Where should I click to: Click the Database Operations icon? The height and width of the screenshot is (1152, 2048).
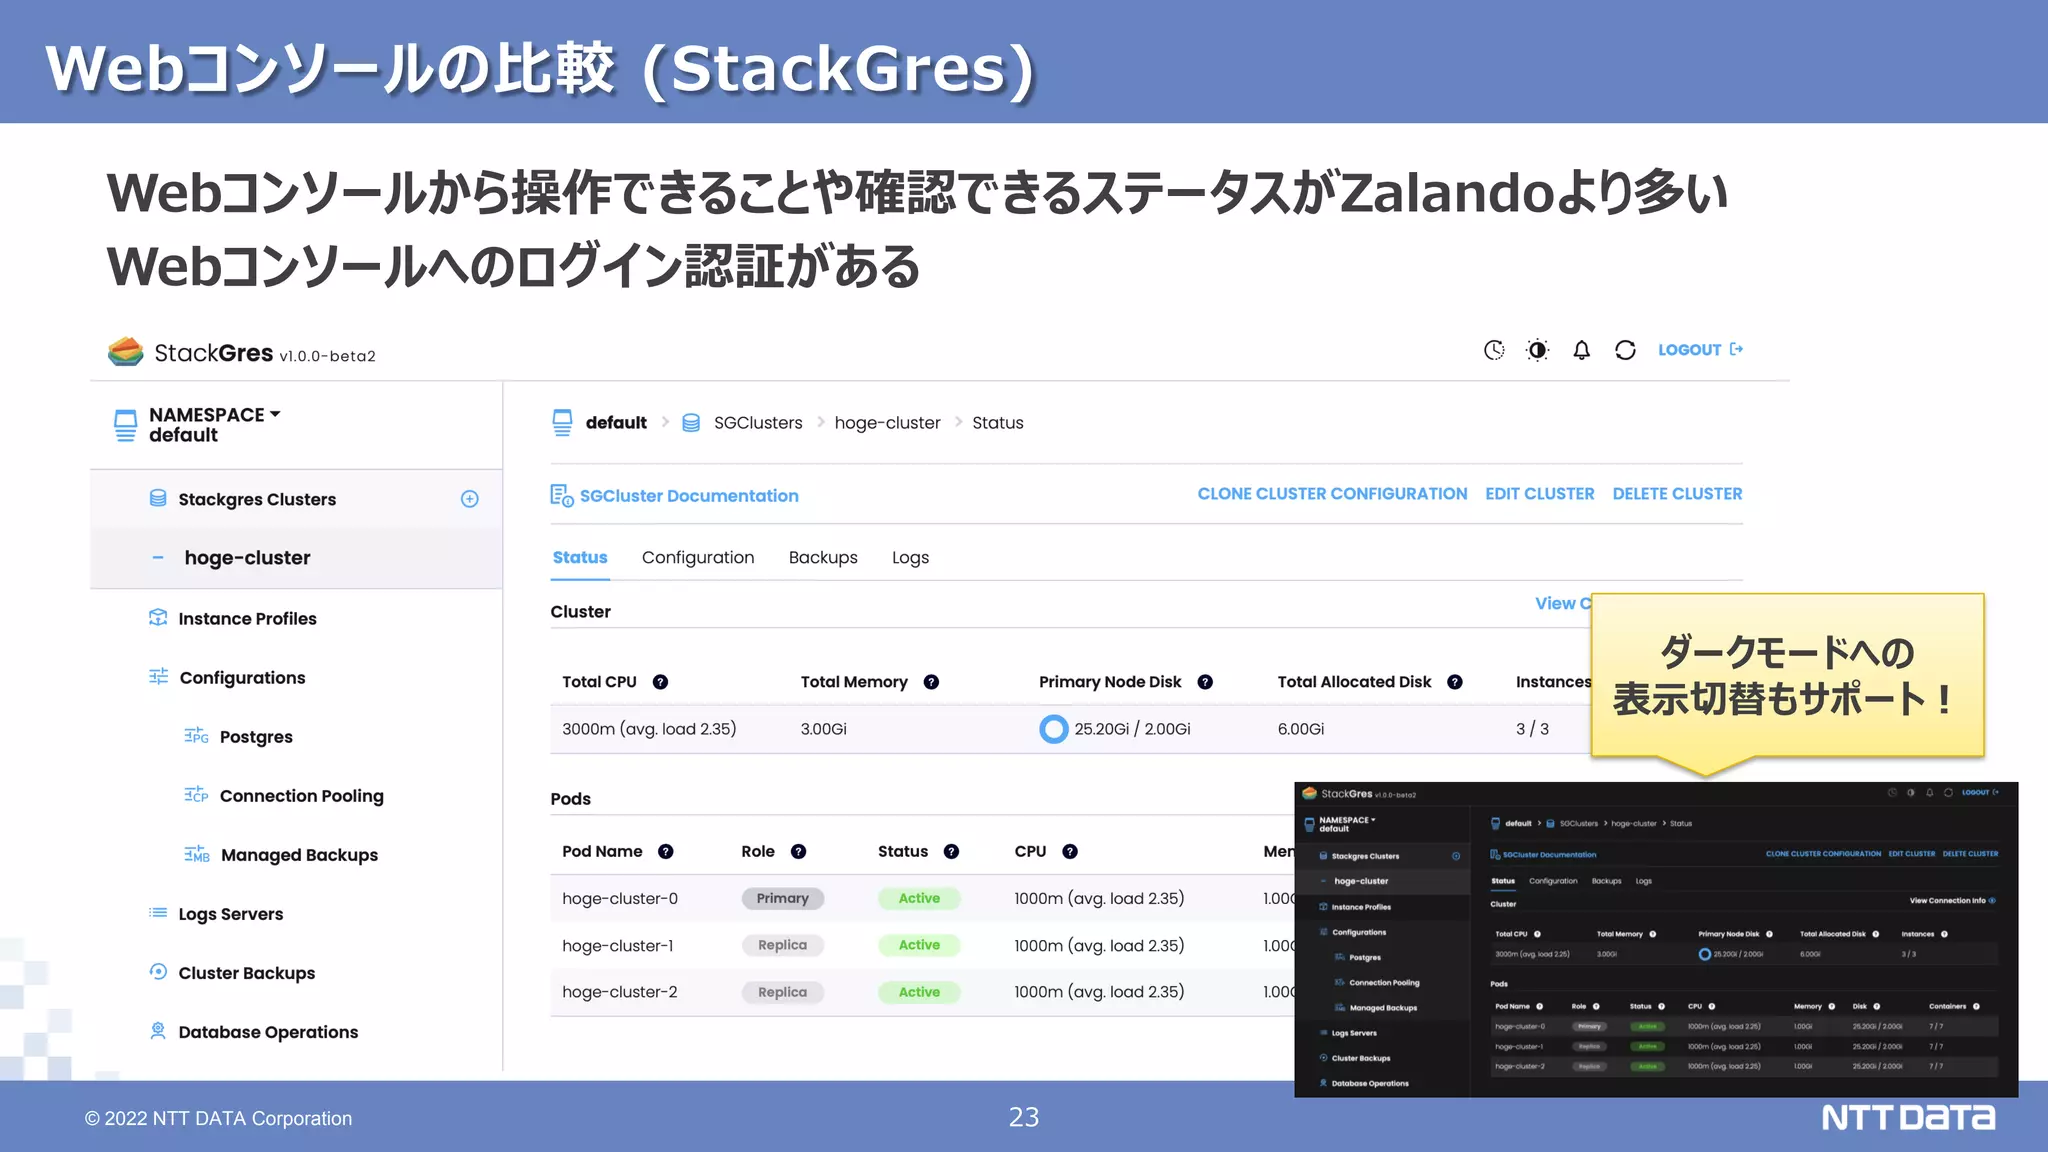coord(158,1030)
